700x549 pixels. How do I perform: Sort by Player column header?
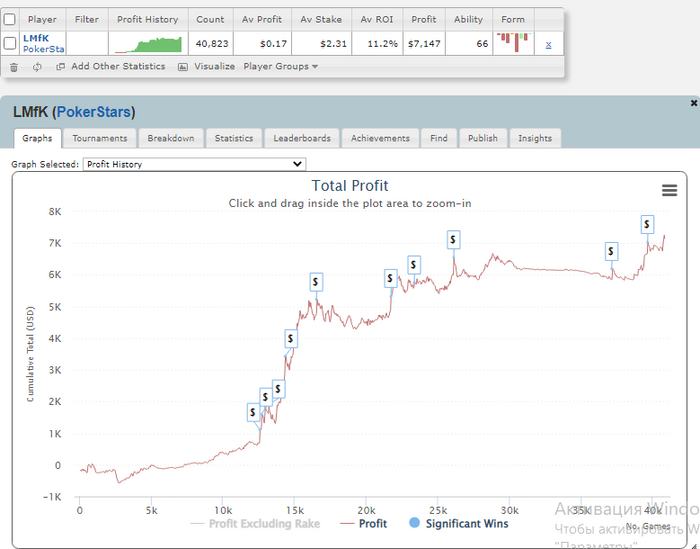[x=42, y=19]
